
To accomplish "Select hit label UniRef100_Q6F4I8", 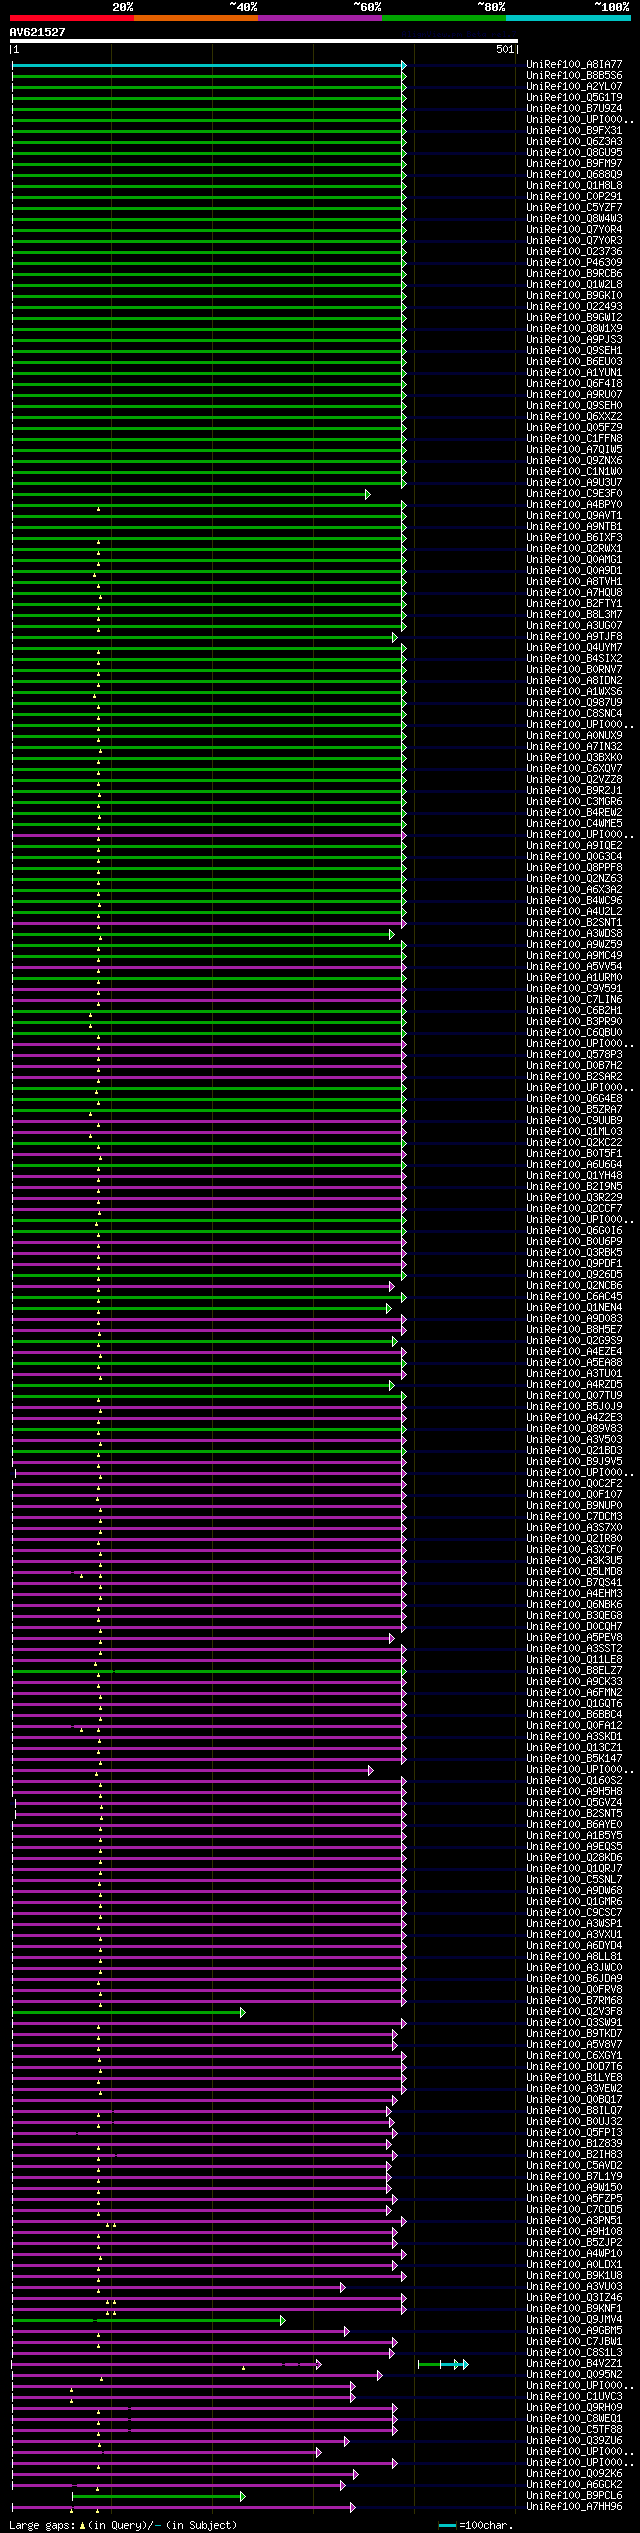I will (574, 384).
